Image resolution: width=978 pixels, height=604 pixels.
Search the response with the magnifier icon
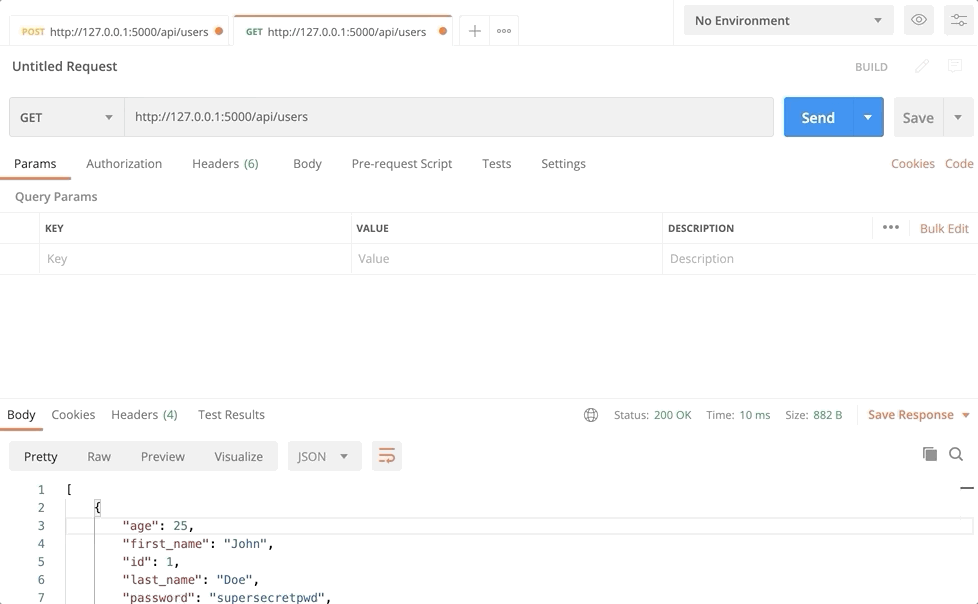click(x=956, y=454)
